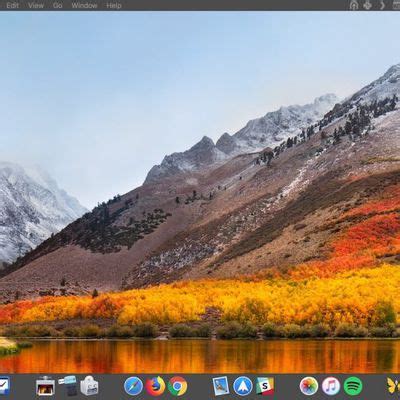Screen dimensions: 400x400
Task: Launch Firefox from the dock
Action: (155, 386)
